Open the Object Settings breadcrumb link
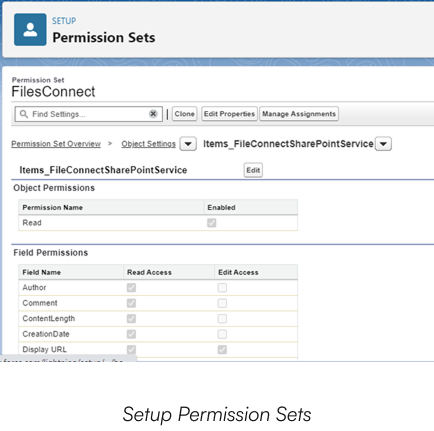Viewport: 434px width, 431px height. pyautogui.click(x=148, y=144)
